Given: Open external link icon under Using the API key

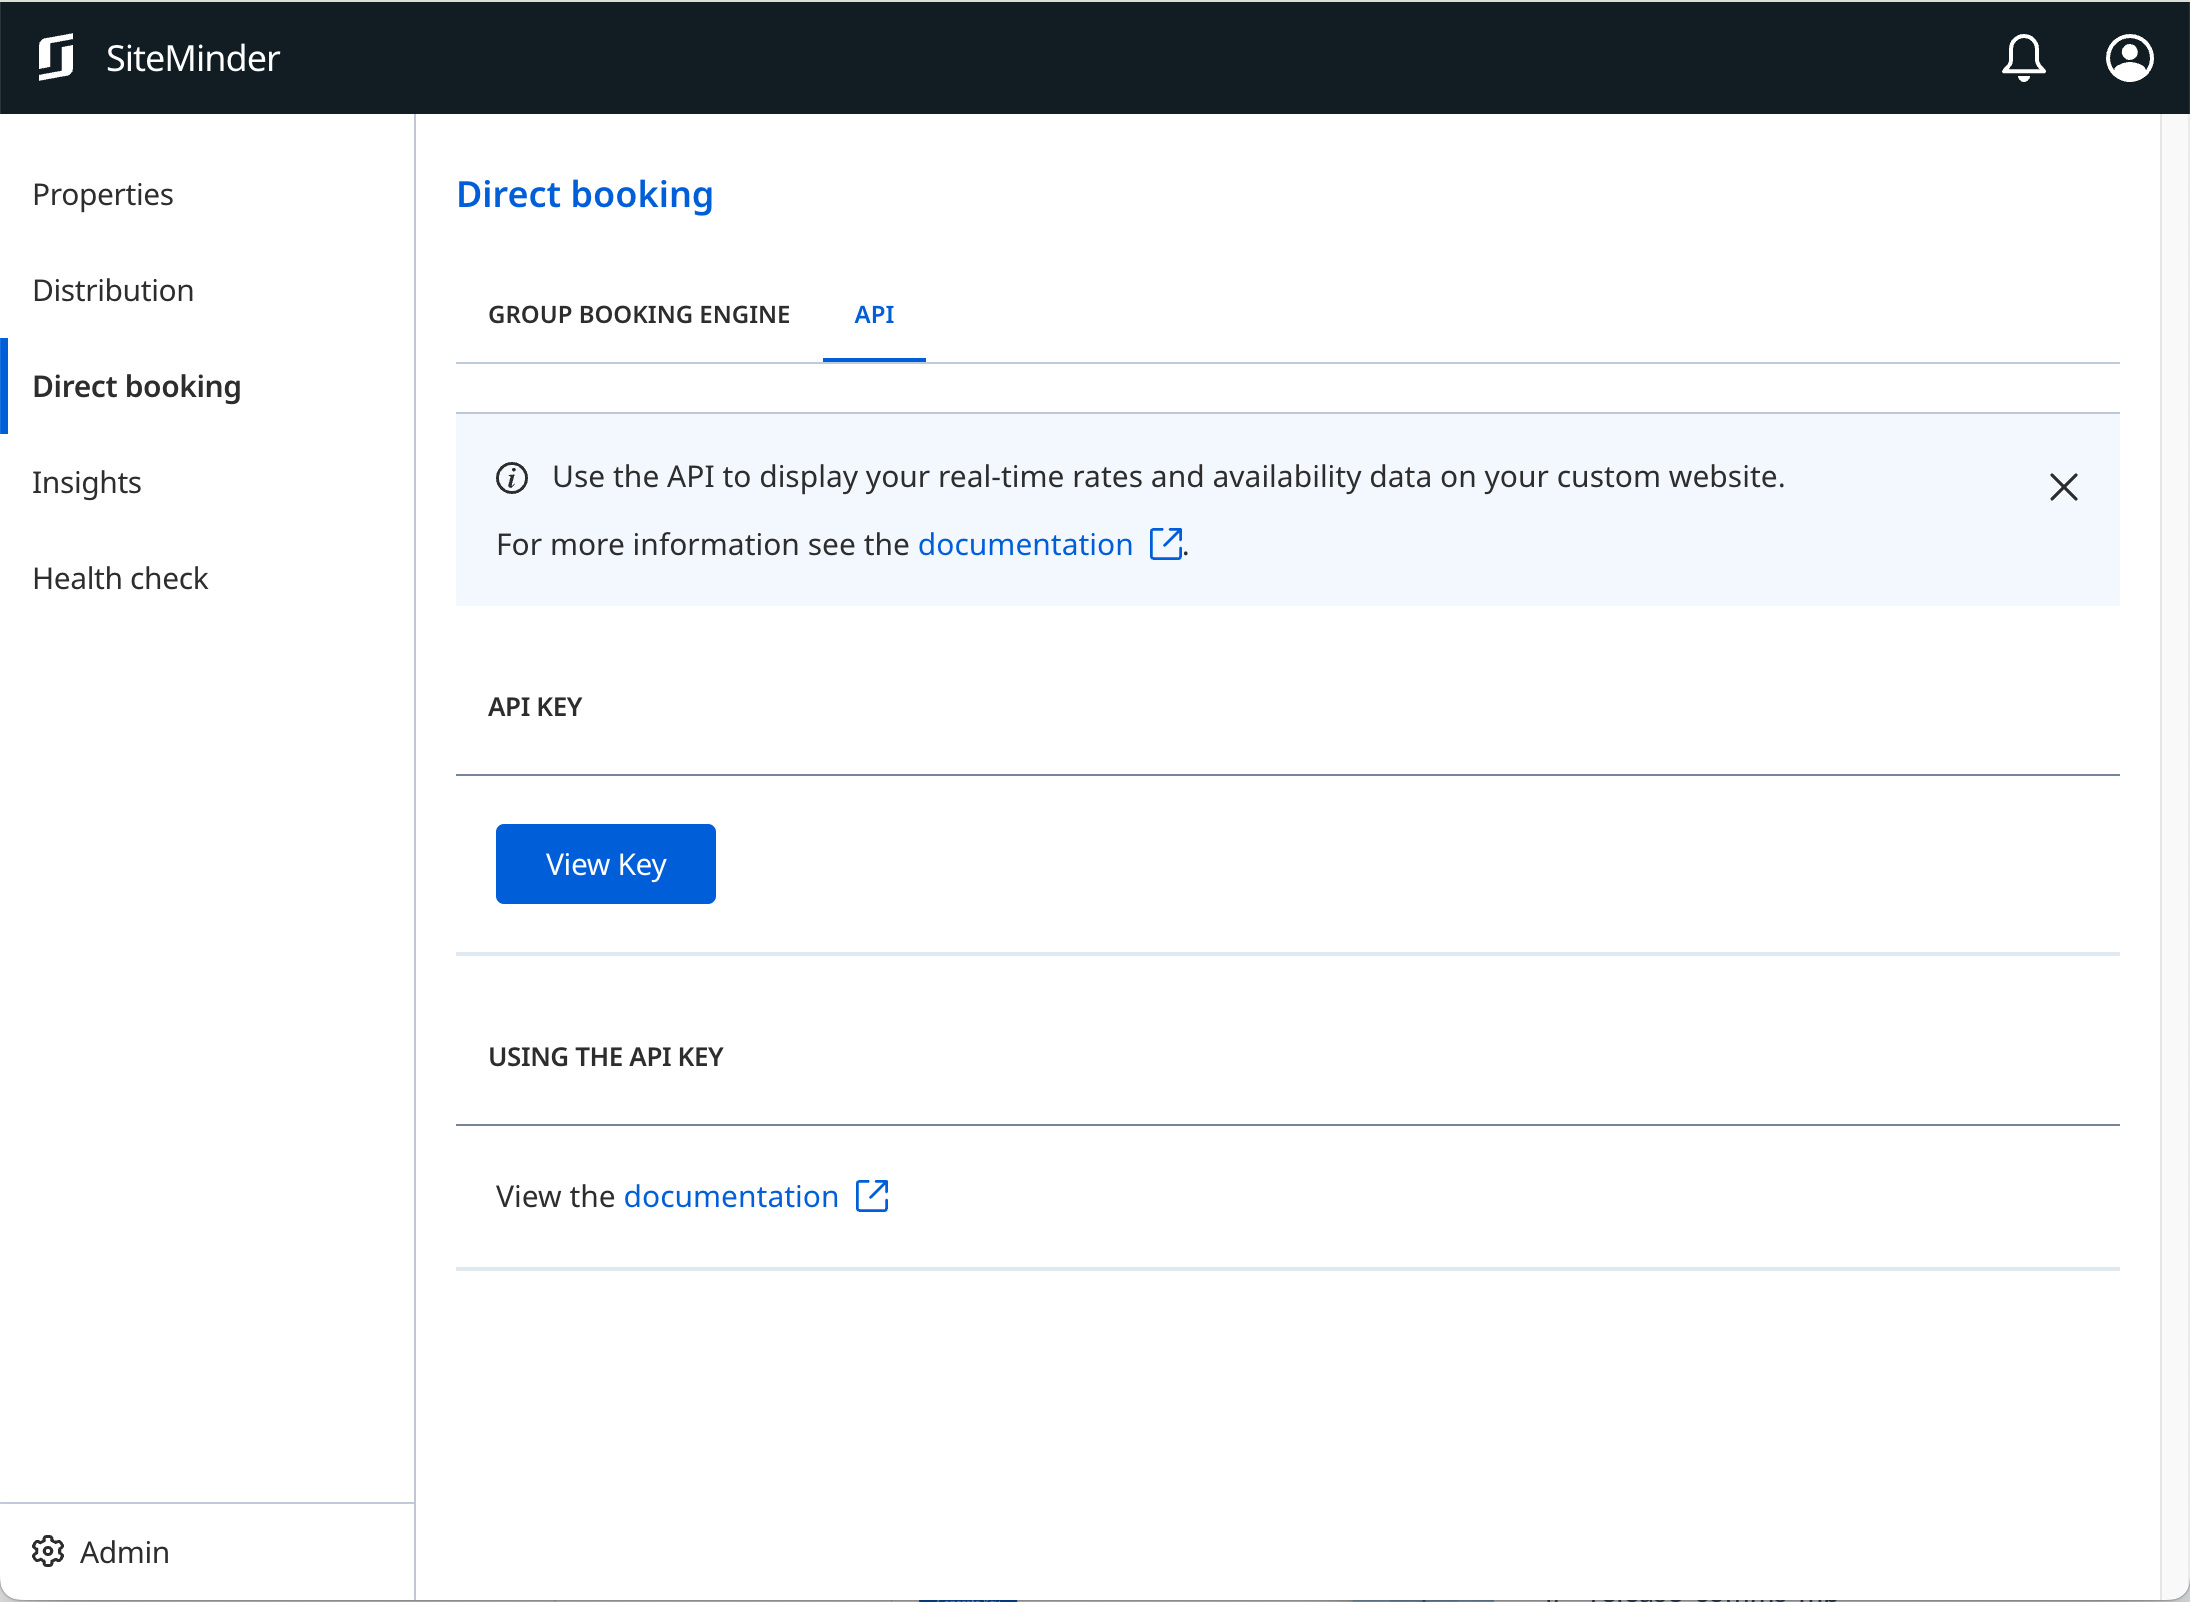Looking at the screenshot, I should (872, 1196).
